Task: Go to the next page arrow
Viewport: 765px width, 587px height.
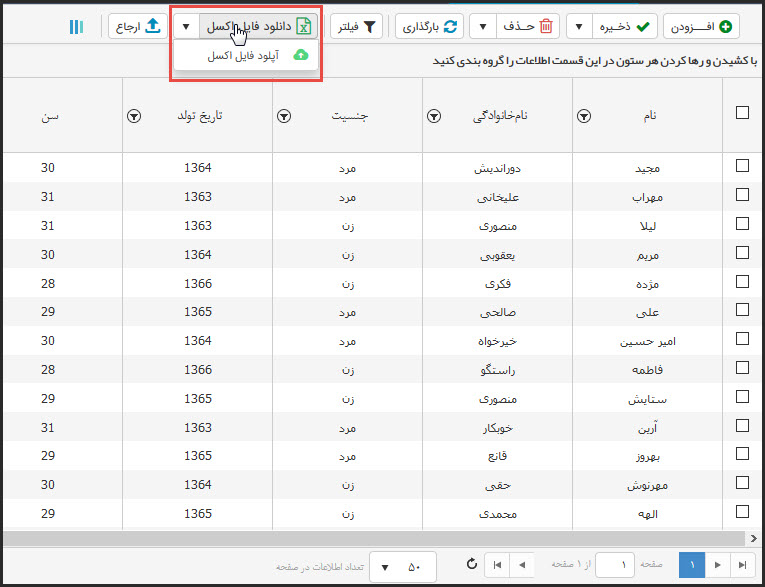Action: coord(717,565)
